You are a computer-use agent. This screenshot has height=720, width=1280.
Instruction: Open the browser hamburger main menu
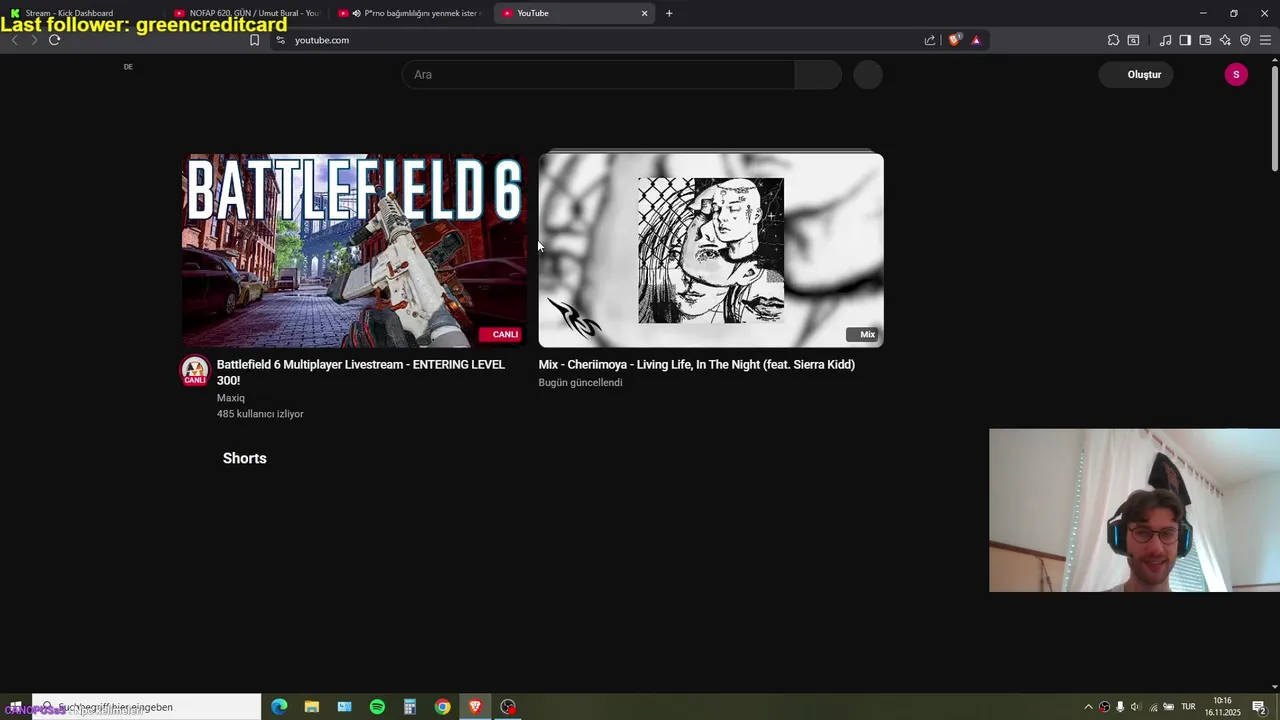point(1265,40)
